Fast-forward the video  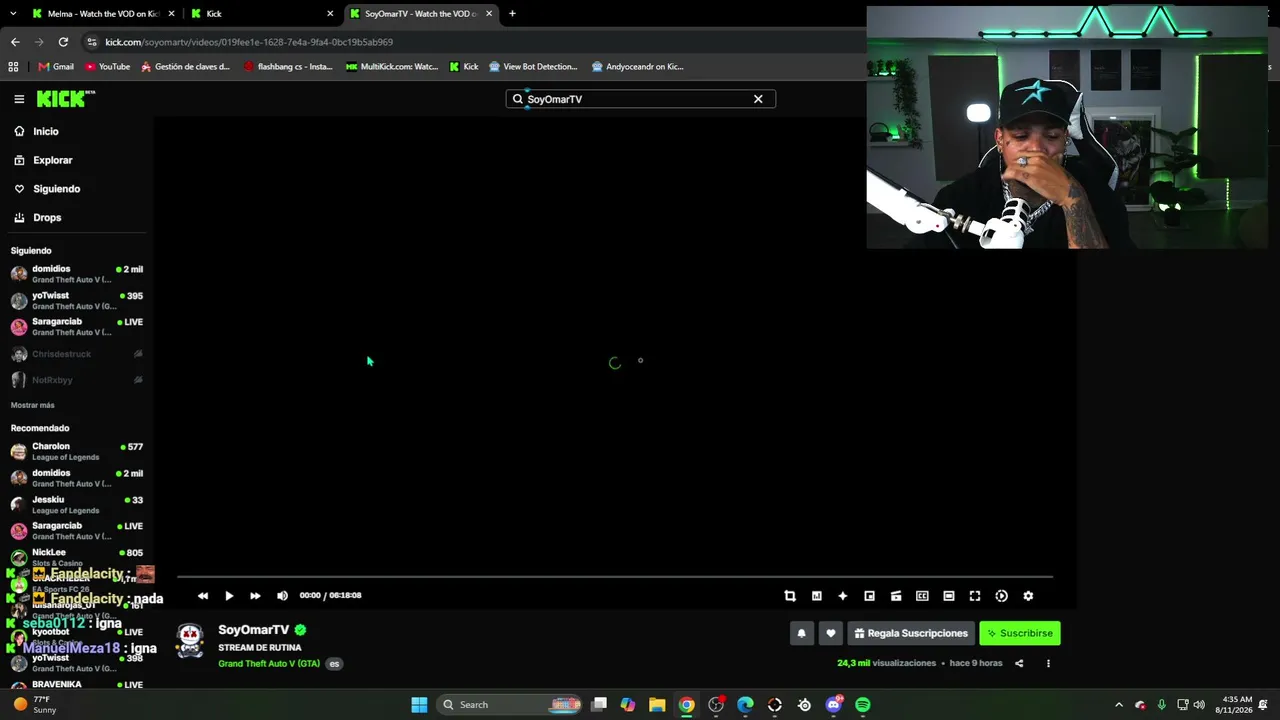255,596
